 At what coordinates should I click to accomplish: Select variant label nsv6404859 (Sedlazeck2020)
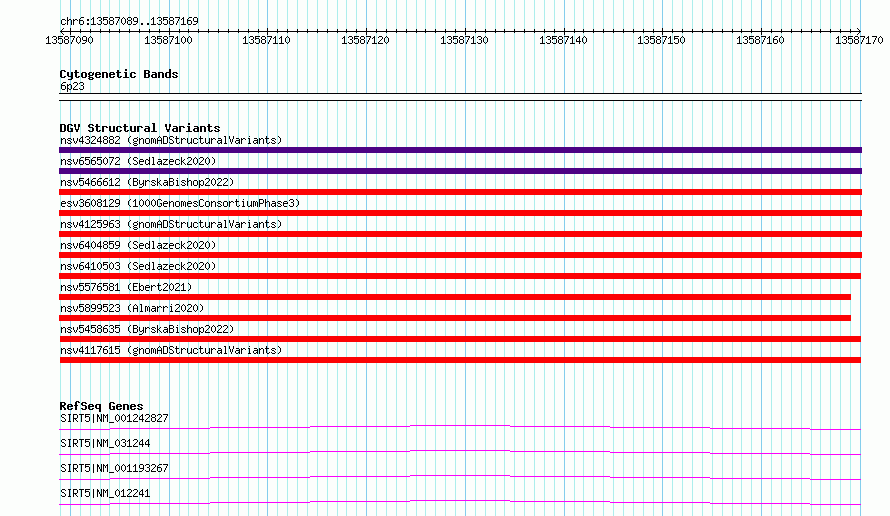click(138, 245)
